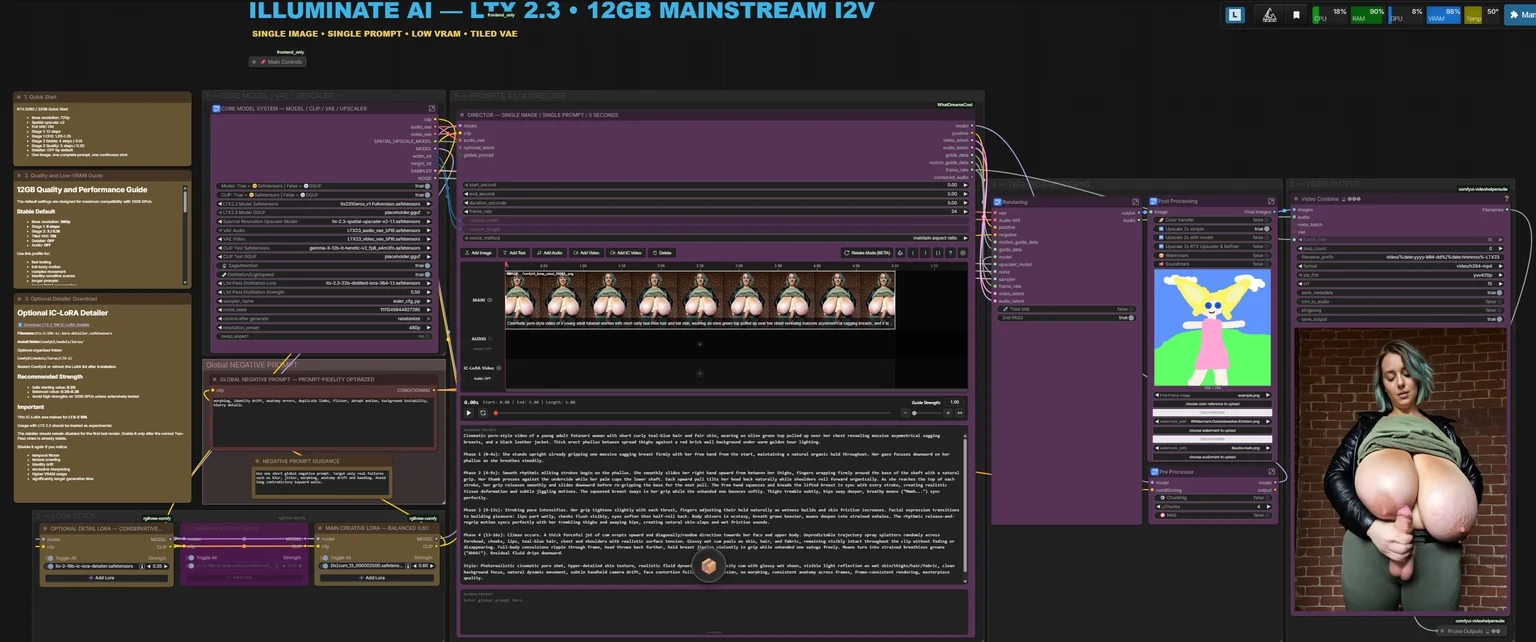Click choose color reference to upload

(x=1212, y=404)
